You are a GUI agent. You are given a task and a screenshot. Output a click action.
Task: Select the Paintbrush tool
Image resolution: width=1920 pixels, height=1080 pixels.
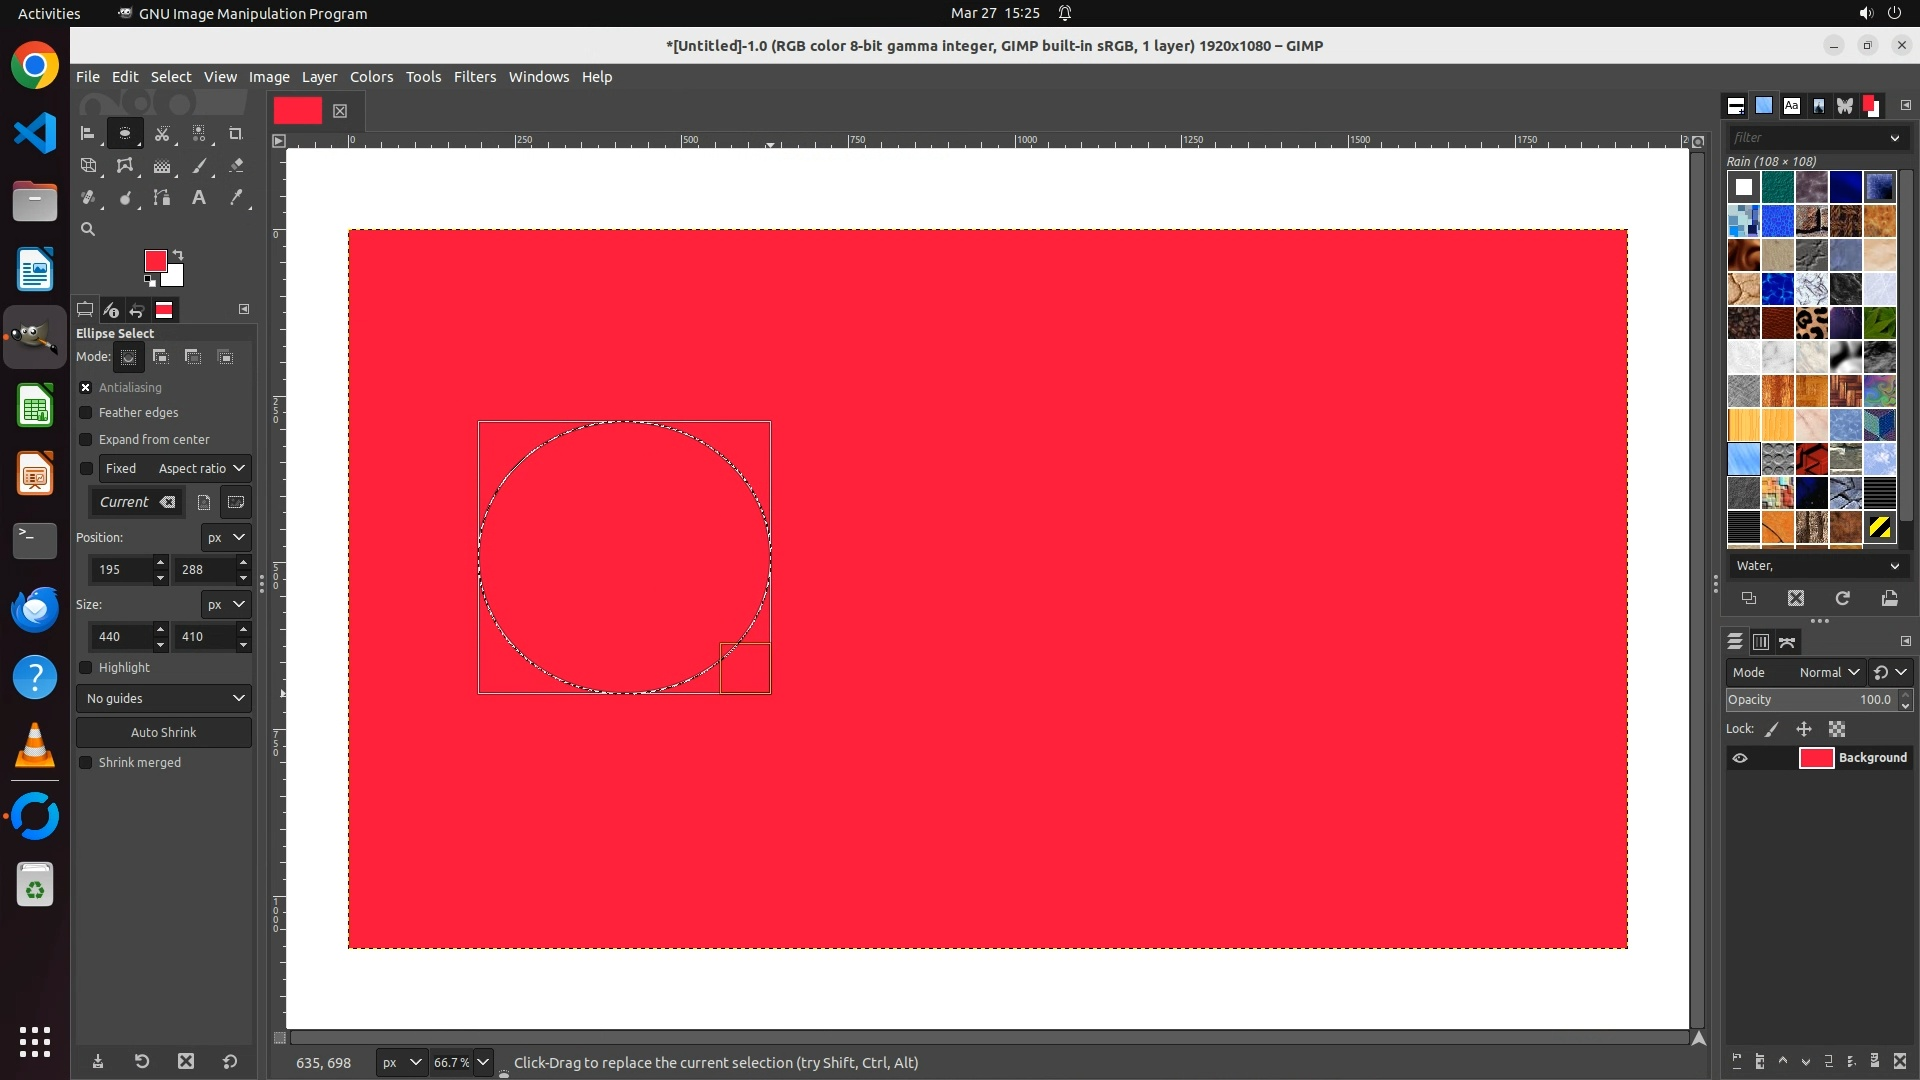[199, 166]
